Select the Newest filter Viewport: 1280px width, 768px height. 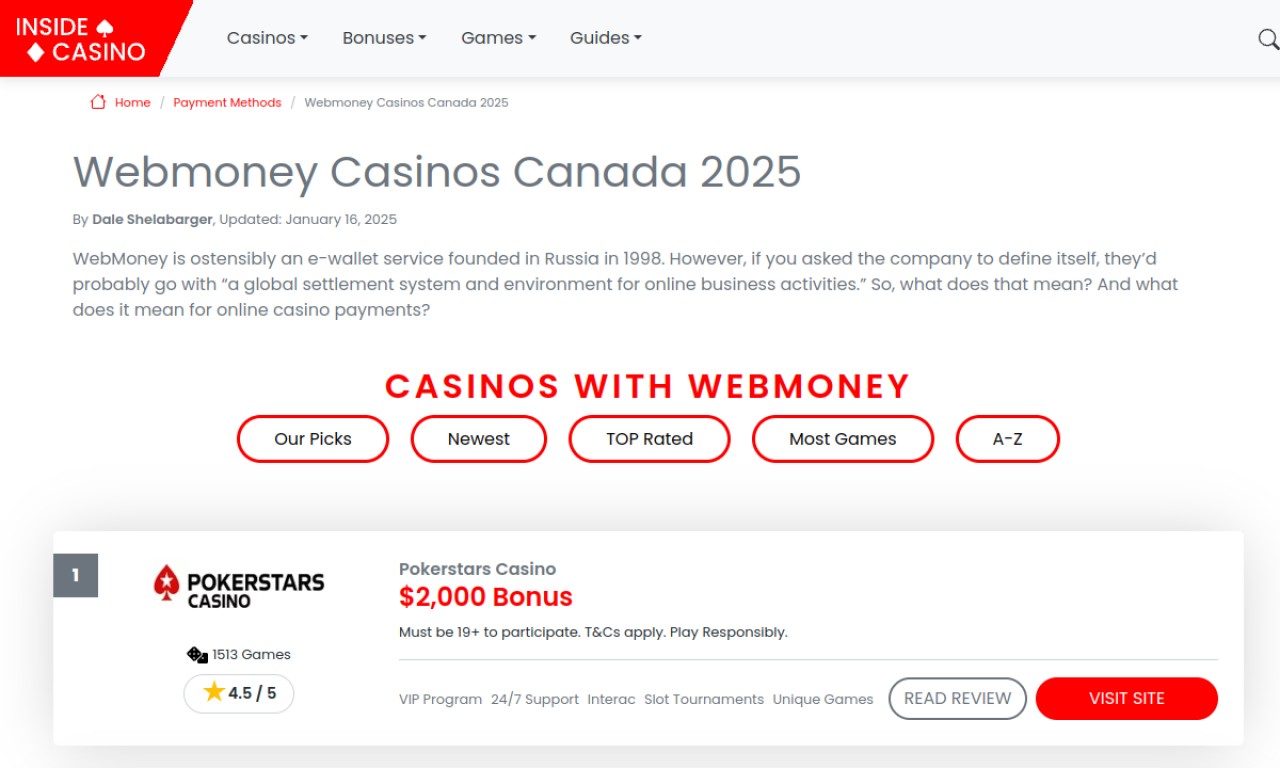479,439
